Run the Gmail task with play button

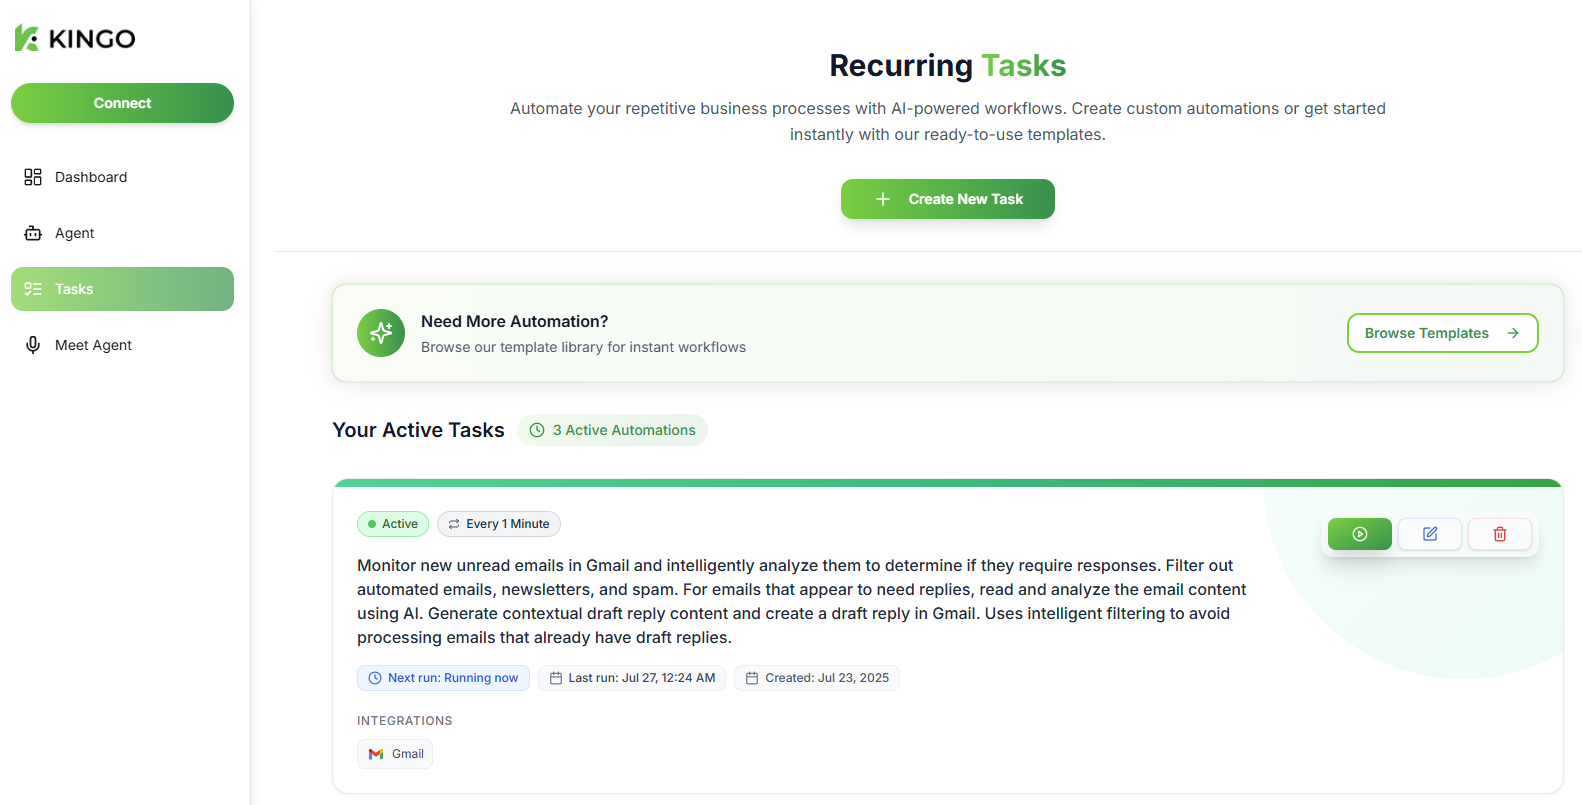pyautogui.click(x=1359, y=534)
